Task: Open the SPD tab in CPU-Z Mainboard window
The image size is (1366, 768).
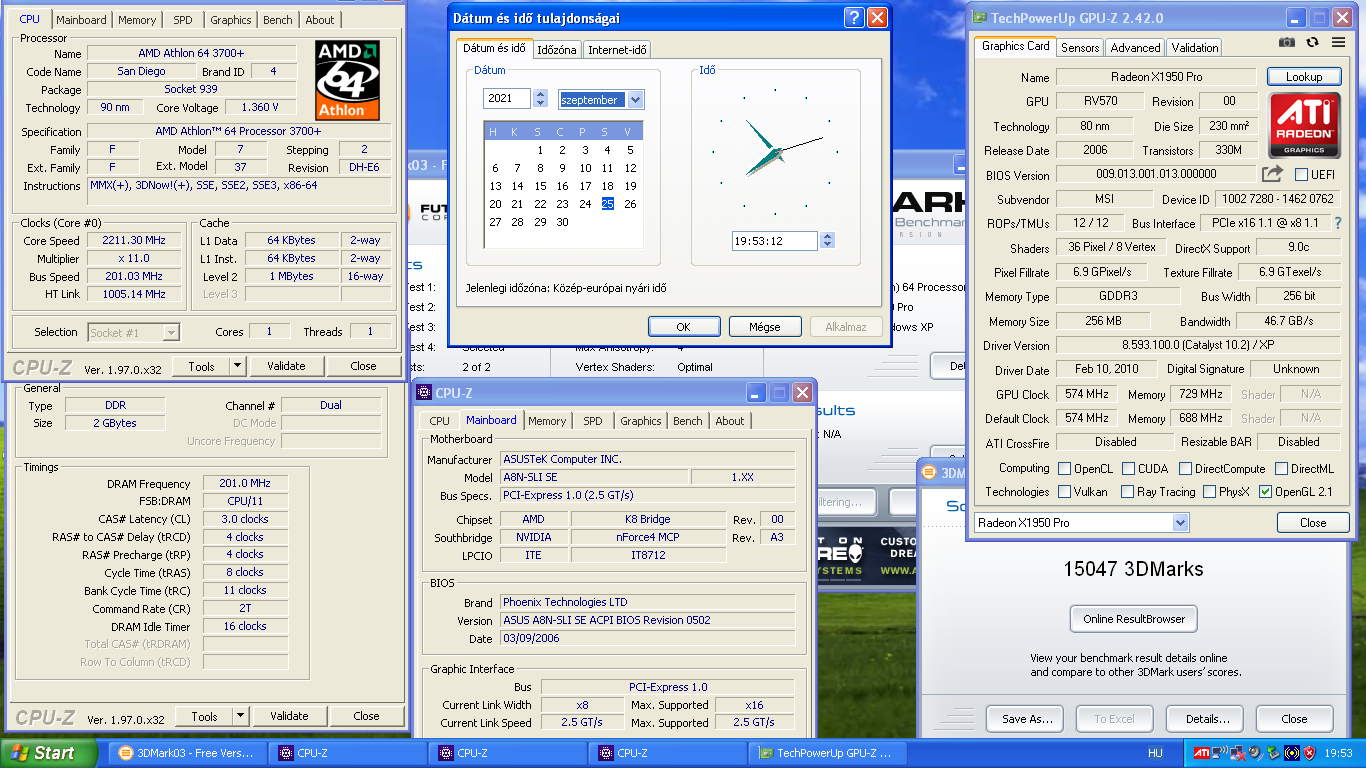Action: point(593,421)
